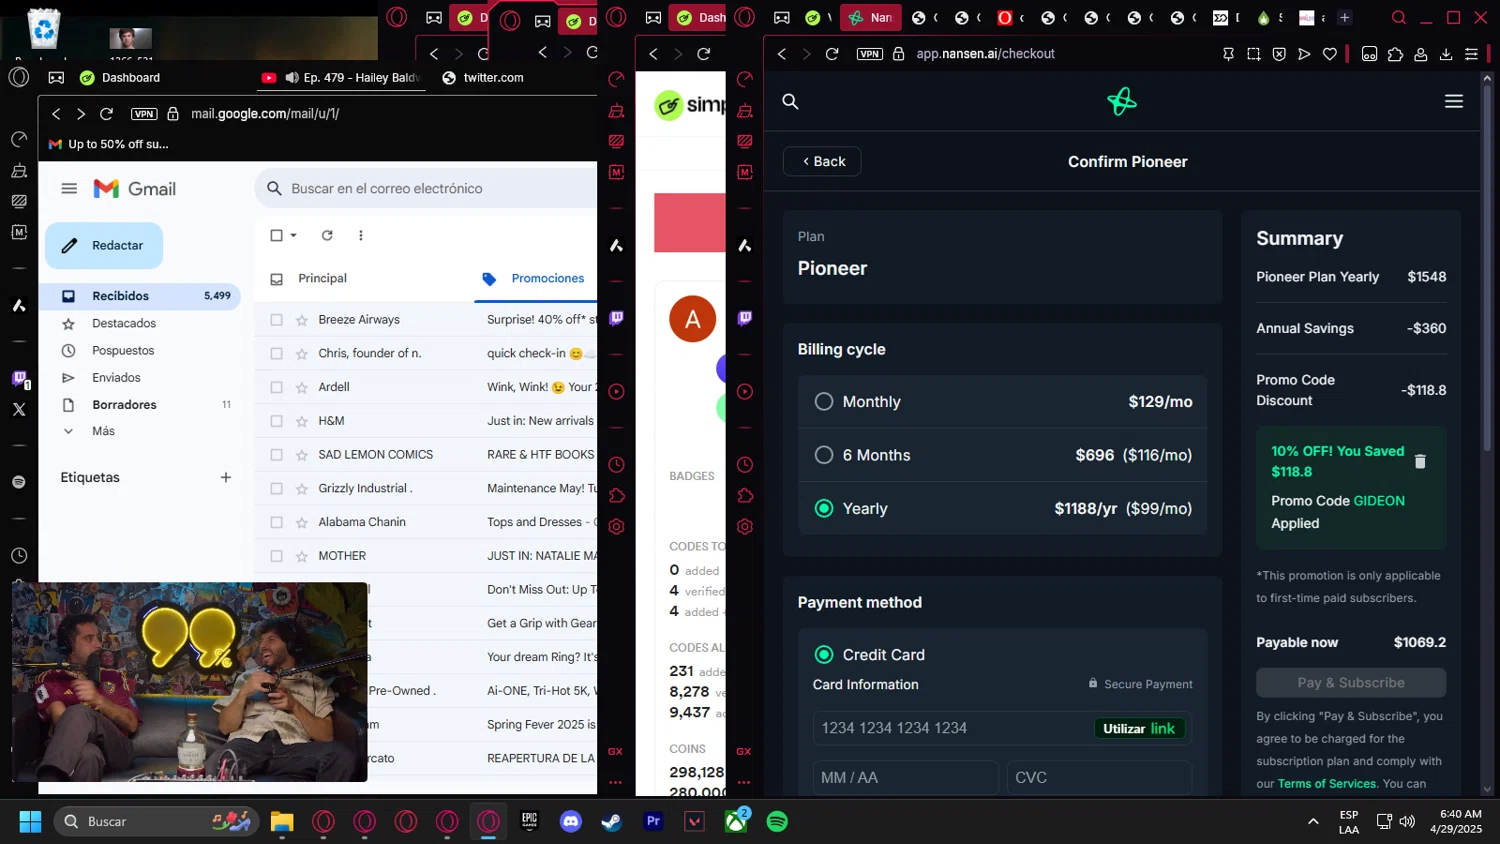Select the 6 Months billing cycle
This screenshot has height=844, width=1500.
[x=824, y=455]
